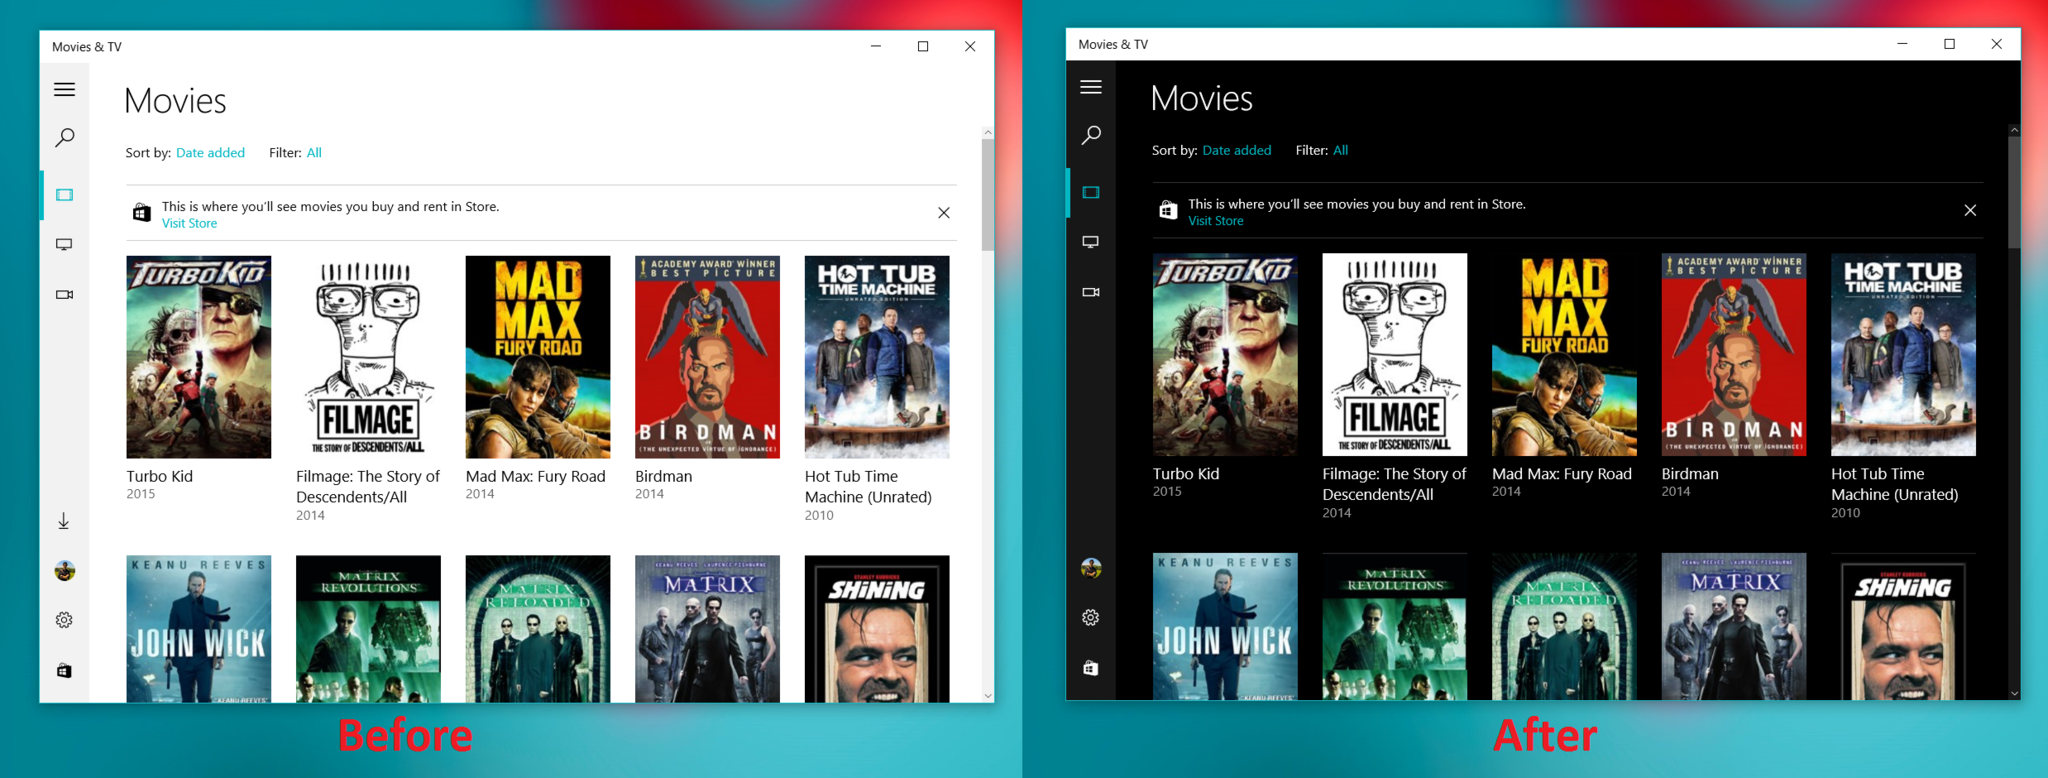Open 'Date added' sort dropdown in dark-theme window

(x=1237, y=150)
